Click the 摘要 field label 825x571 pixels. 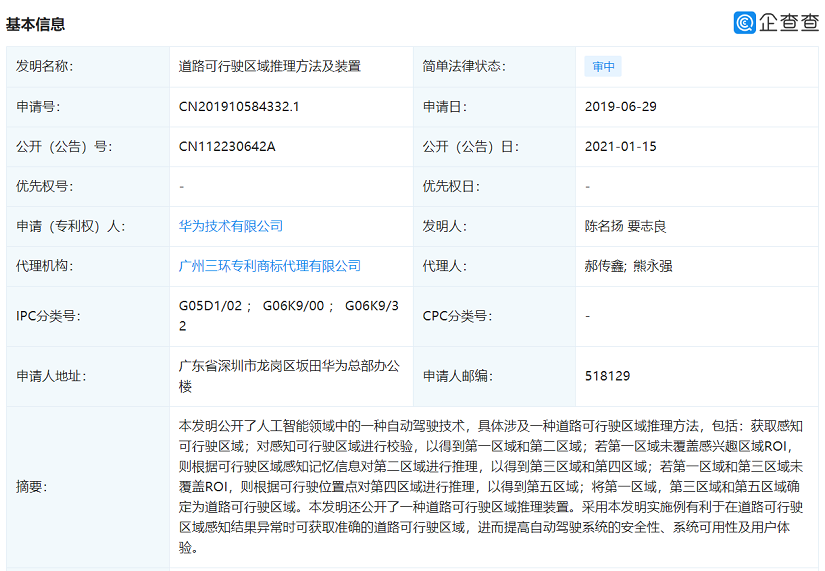click(32, 486)
